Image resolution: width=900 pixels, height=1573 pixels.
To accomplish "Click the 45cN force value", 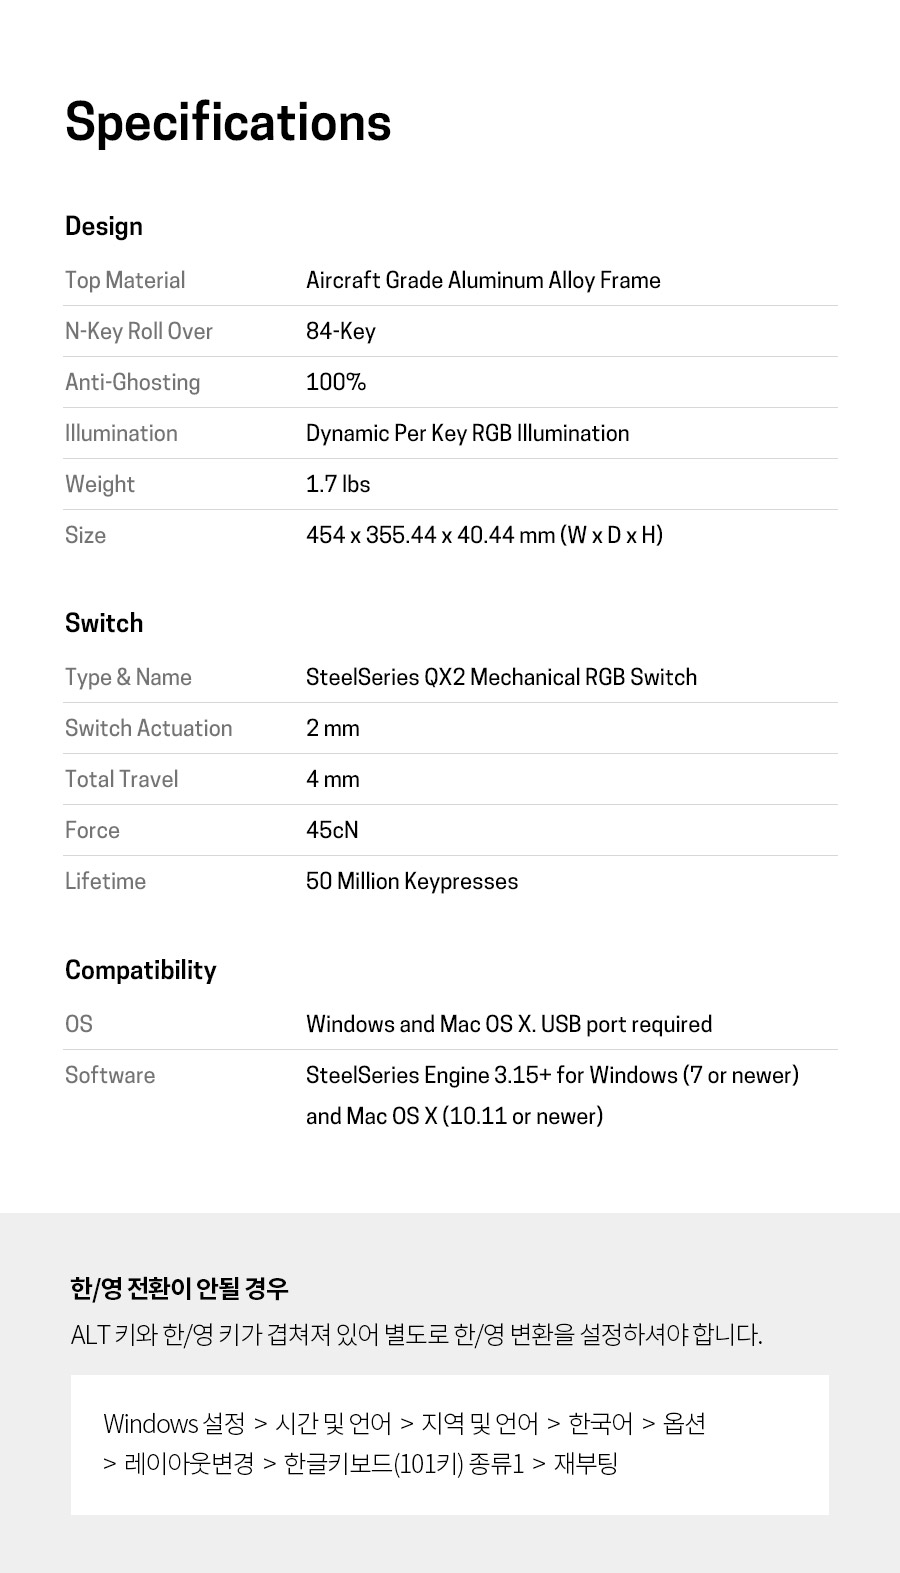I will click(x=332, y=830).
